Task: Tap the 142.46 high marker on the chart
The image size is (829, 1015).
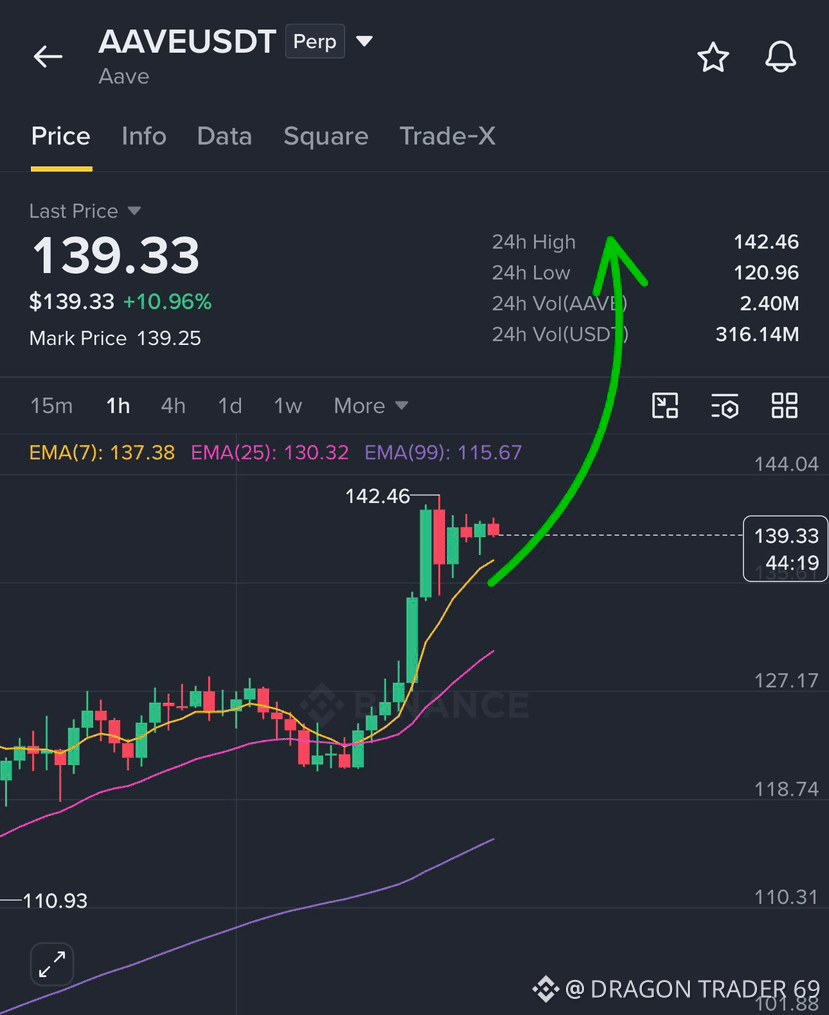Action: 377,496
